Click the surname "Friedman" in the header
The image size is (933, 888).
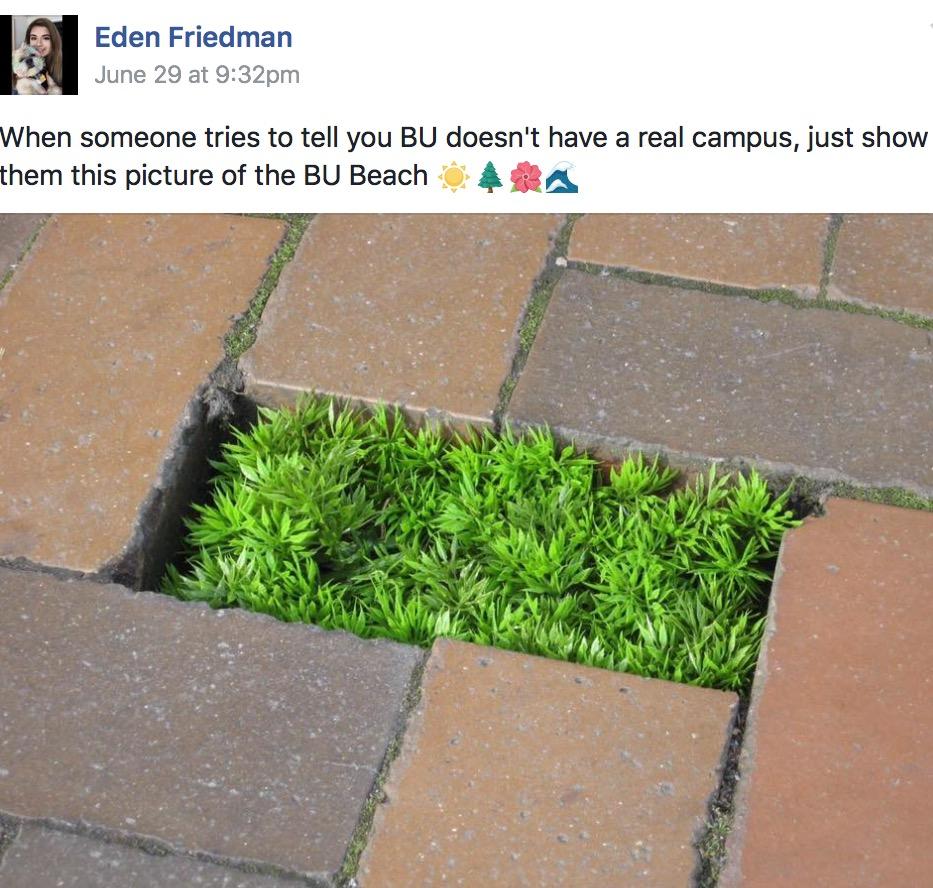pos(231,38)
